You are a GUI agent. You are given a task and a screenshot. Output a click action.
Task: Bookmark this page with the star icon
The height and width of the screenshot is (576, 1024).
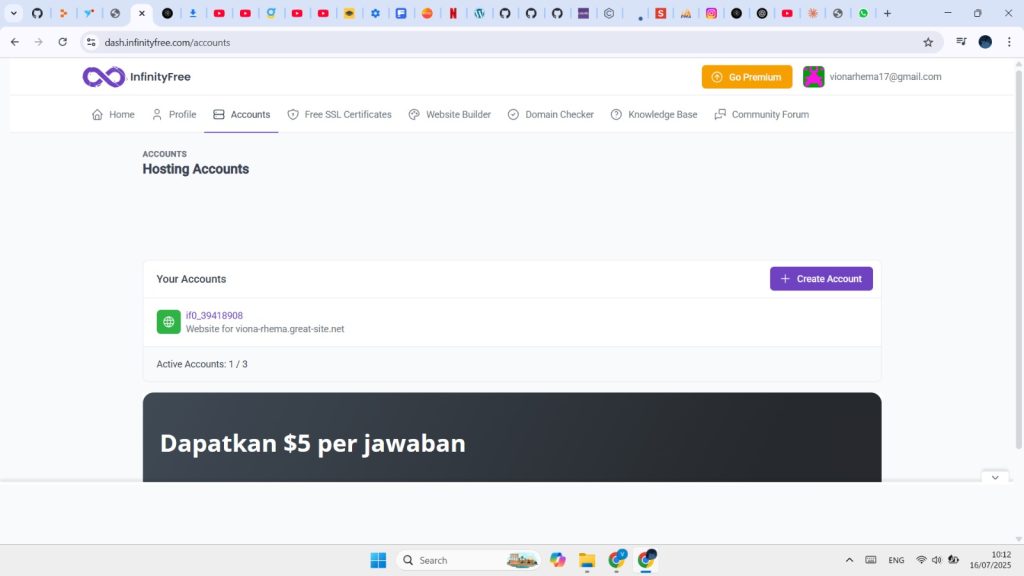tap(928, 42)
